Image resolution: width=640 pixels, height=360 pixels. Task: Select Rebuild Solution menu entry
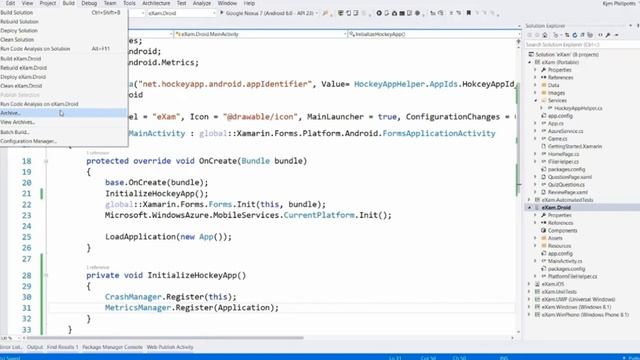(x=63, y=22)
